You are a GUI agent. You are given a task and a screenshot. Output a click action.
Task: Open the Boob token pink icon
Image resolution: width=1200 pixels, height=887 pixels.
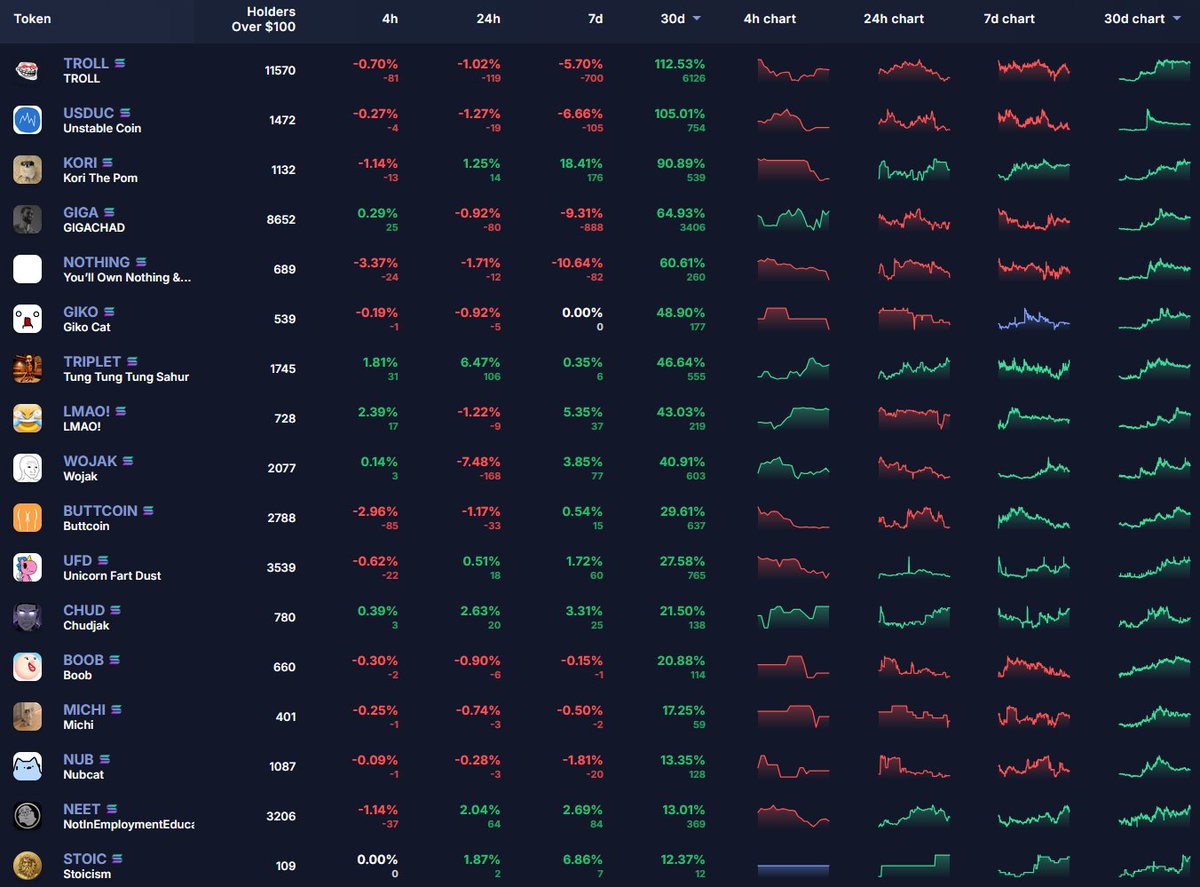pyautogui.click(x=27, y=666)
